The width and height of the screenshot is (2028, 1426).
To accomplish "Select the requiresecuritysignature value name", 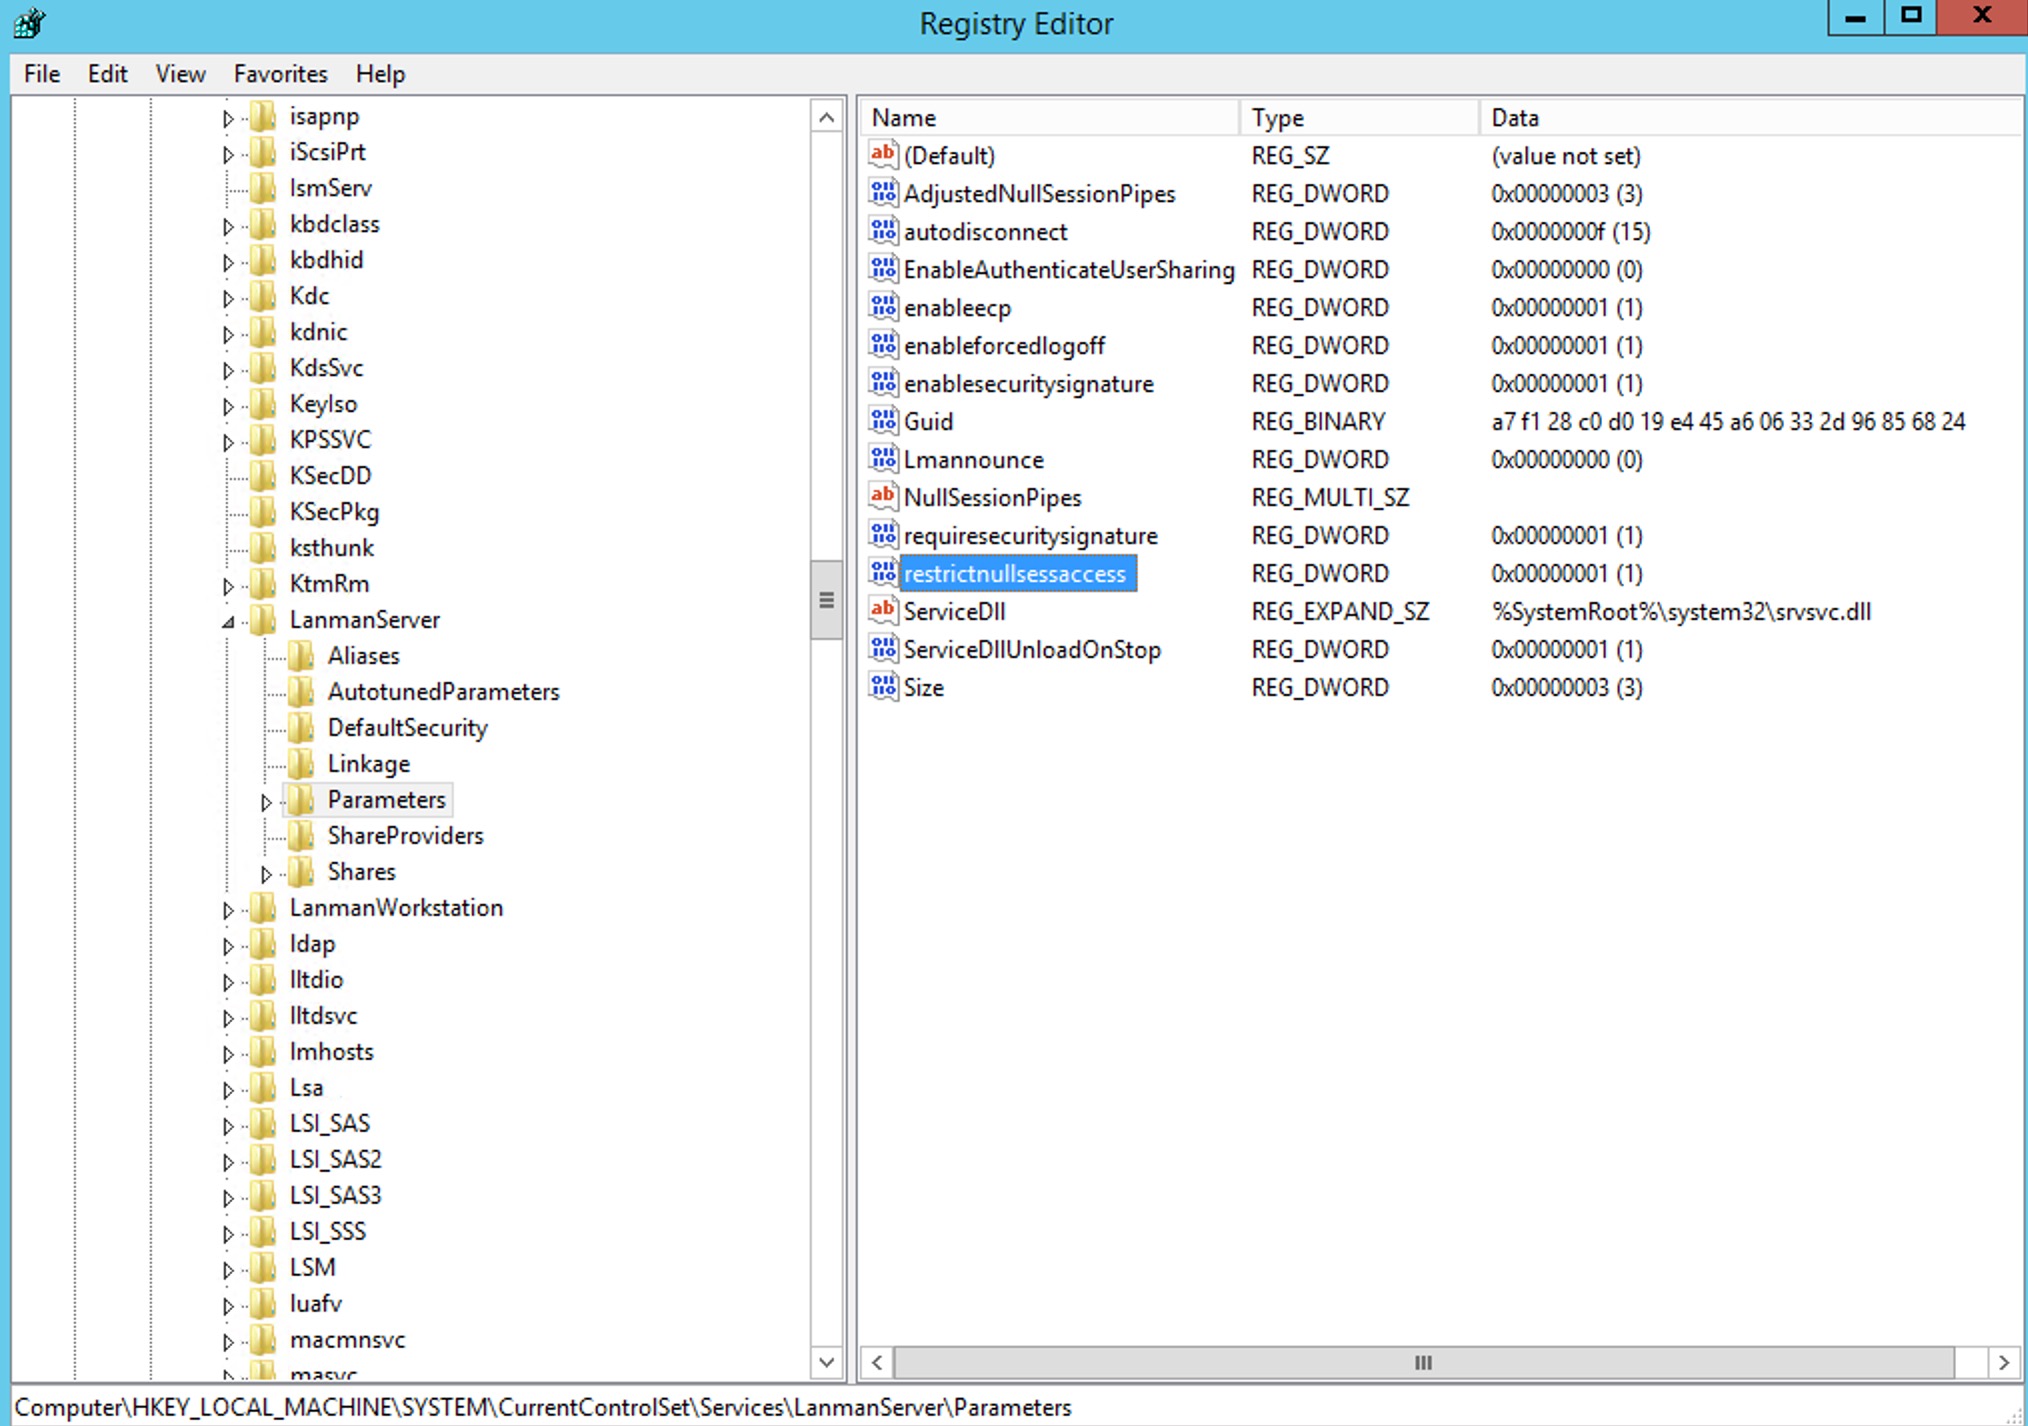I will click(1030, 535).
